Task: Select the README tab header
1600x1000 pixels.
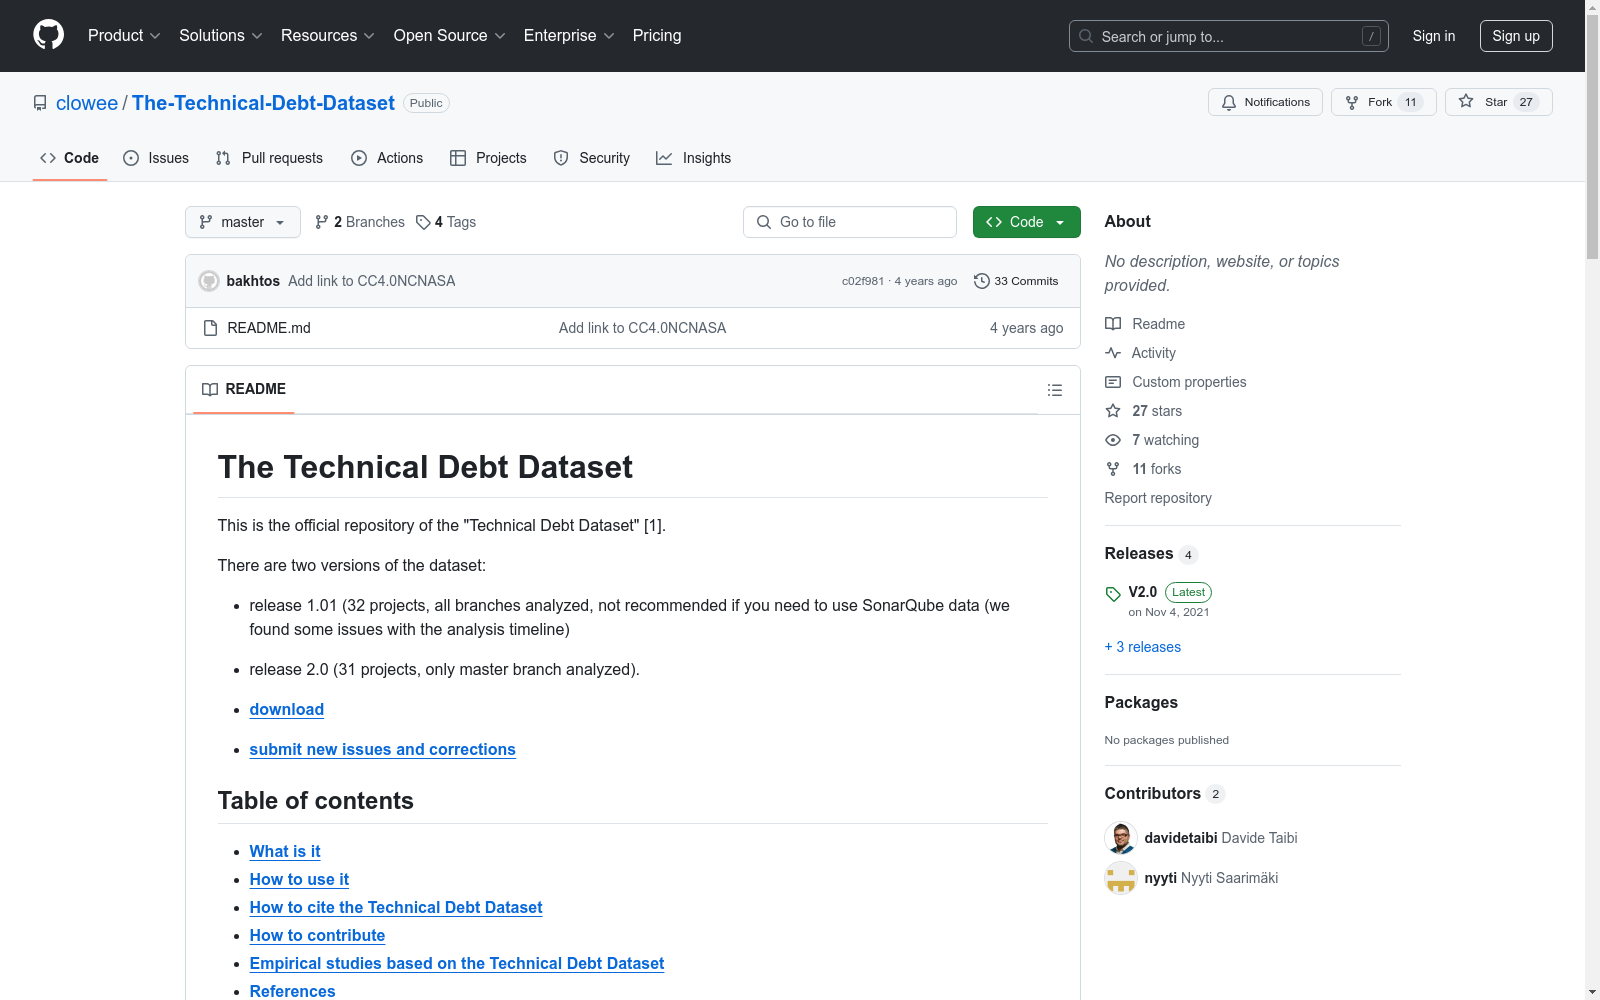Action: click(x=244, y=389)
